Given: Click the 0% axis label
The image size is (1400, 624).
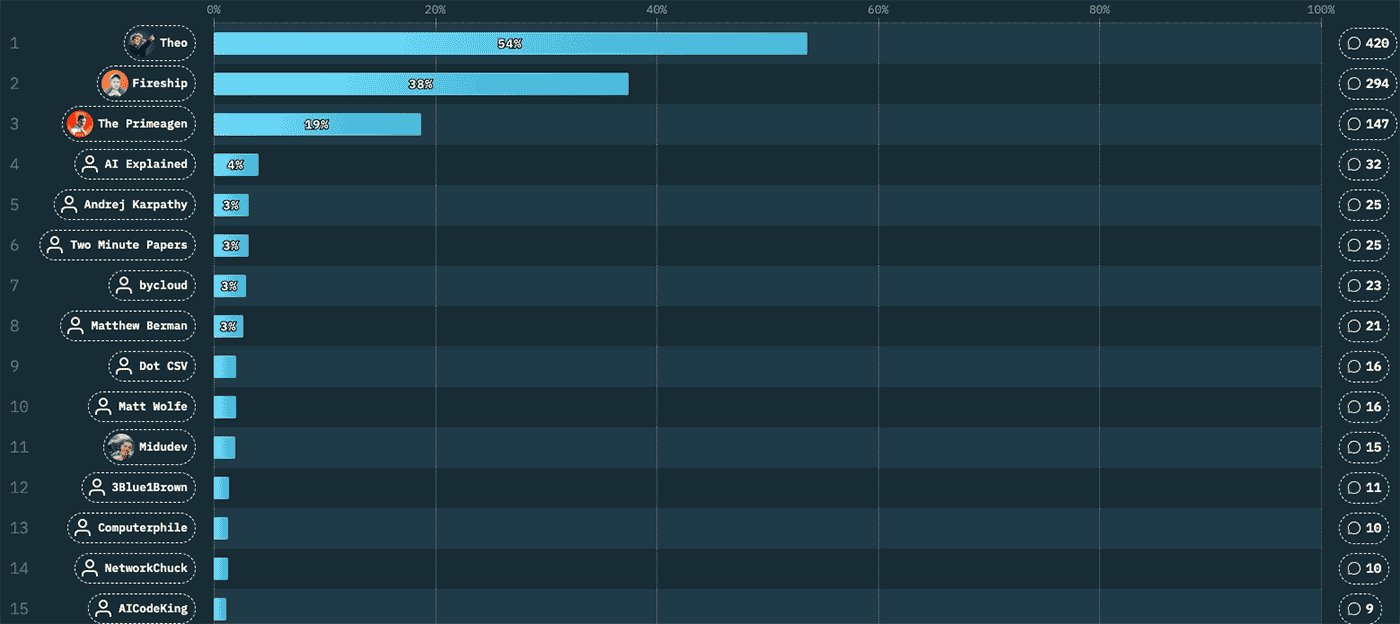Looking at the screenshot, I should [x=214, y=9].
